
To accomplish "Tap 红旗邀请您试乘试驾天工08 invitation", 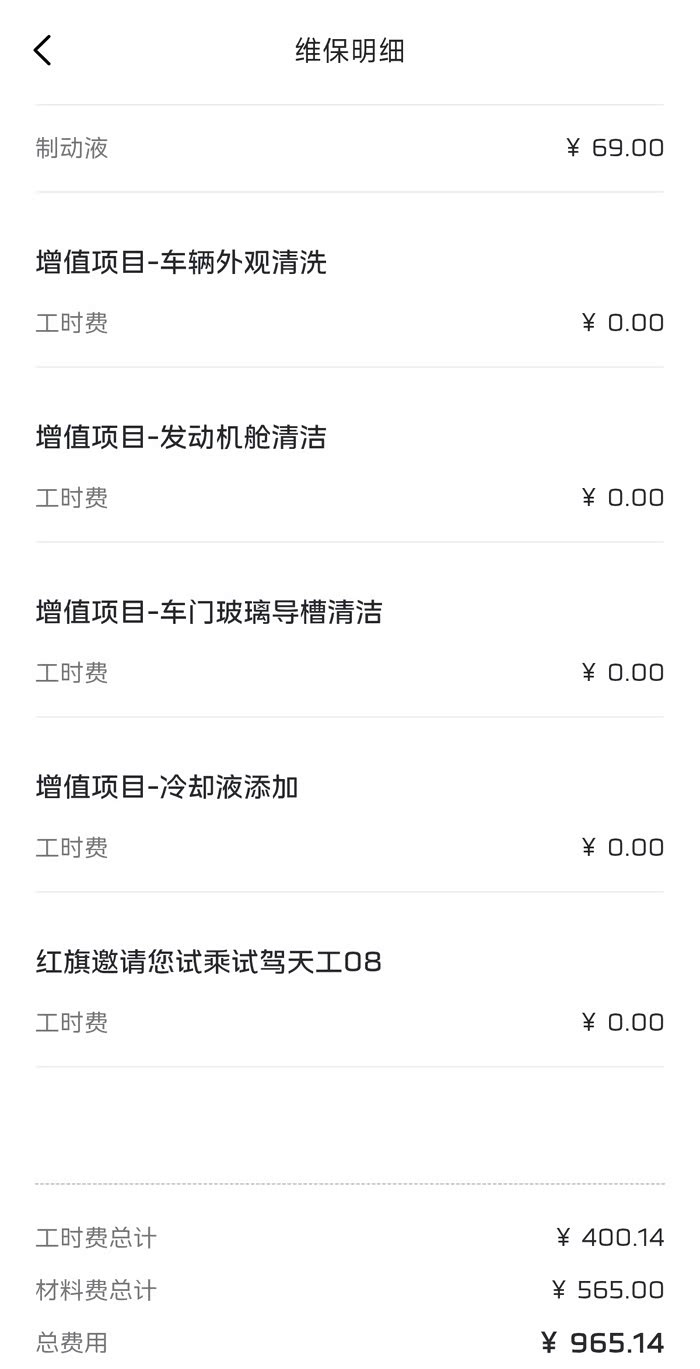I will (x=209, y=962).
